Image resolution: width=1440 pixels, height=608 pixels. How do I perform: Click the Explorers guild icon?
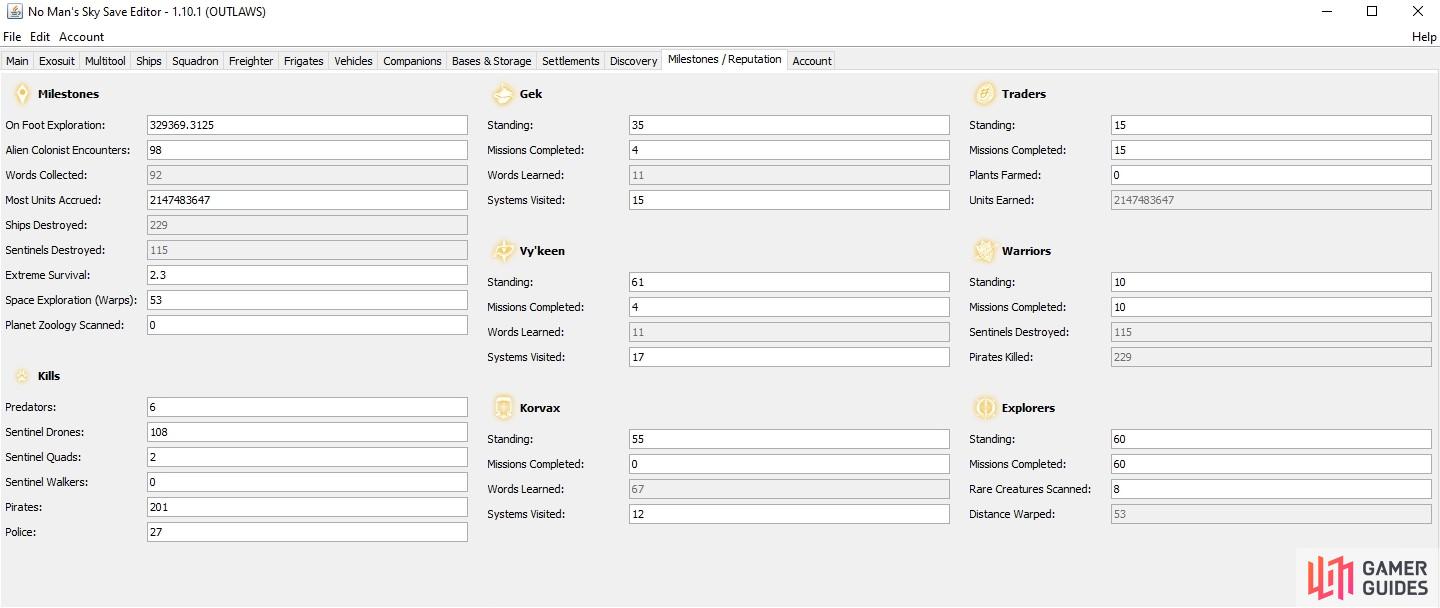tap(985, 408)
